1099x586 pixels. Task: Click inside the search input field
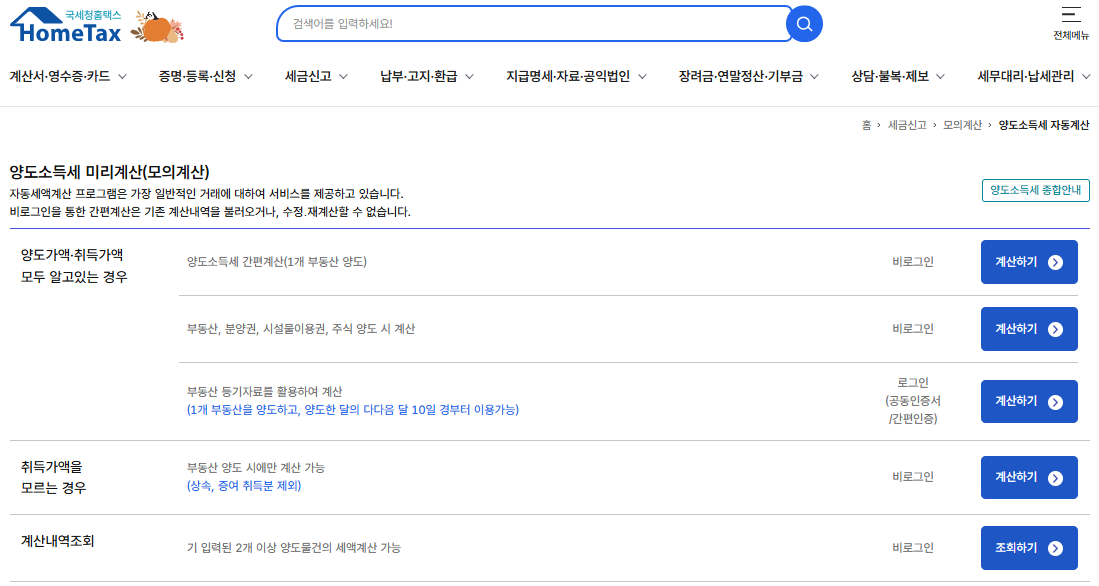click(530, 25)
